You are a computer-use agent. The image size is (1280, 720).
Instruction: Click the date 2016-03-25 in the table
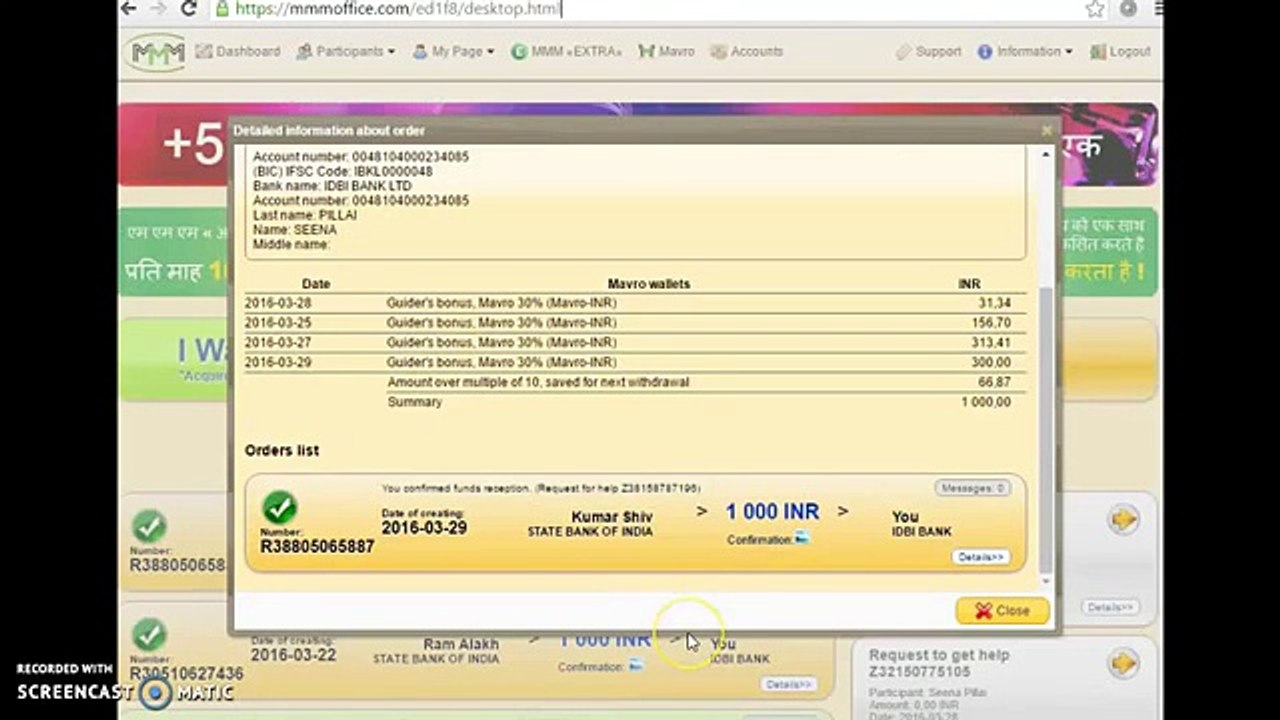click(278, 323)
